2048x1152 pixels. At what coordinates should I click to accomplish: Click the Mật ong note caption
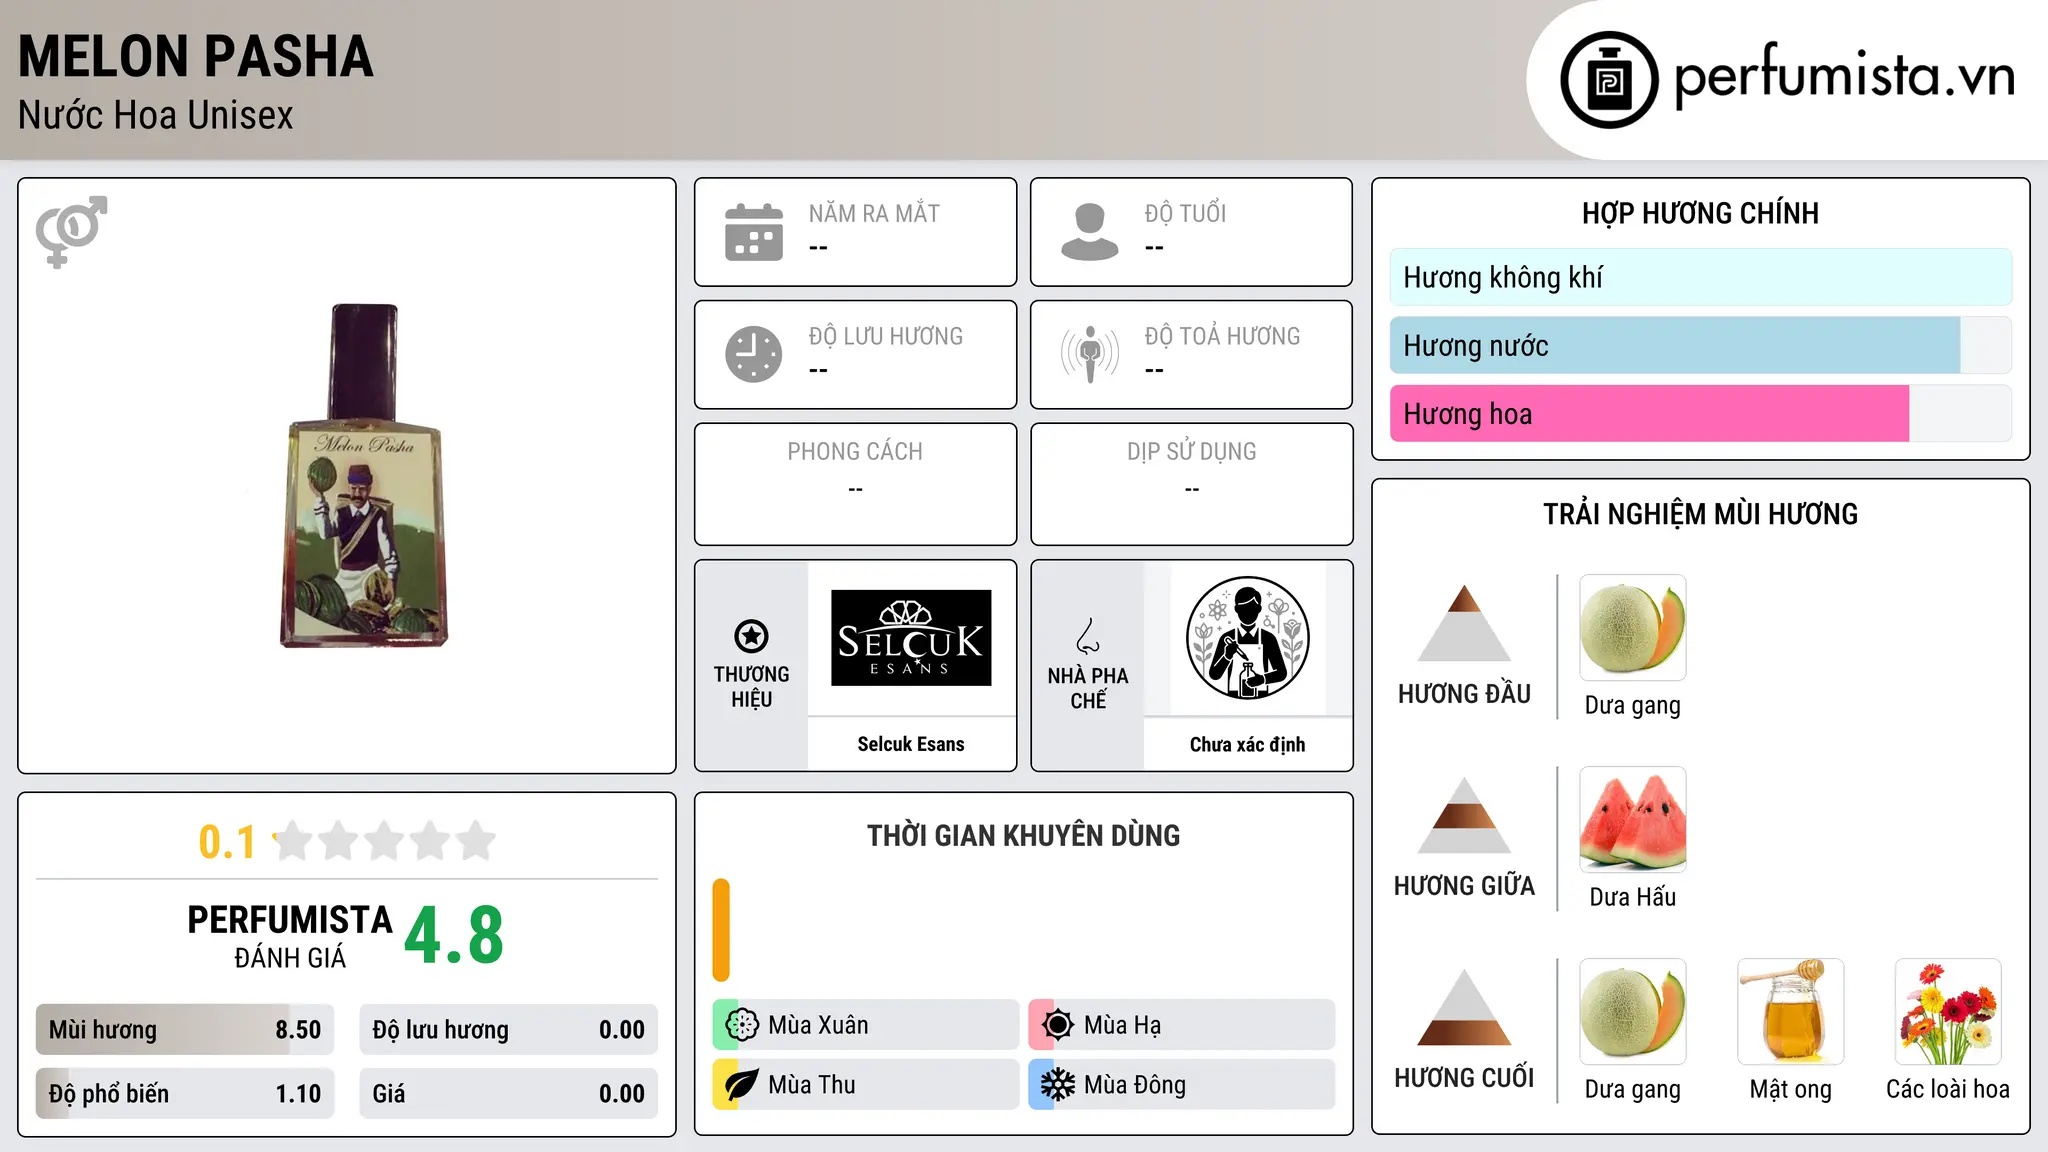tap(1791, 1089)
